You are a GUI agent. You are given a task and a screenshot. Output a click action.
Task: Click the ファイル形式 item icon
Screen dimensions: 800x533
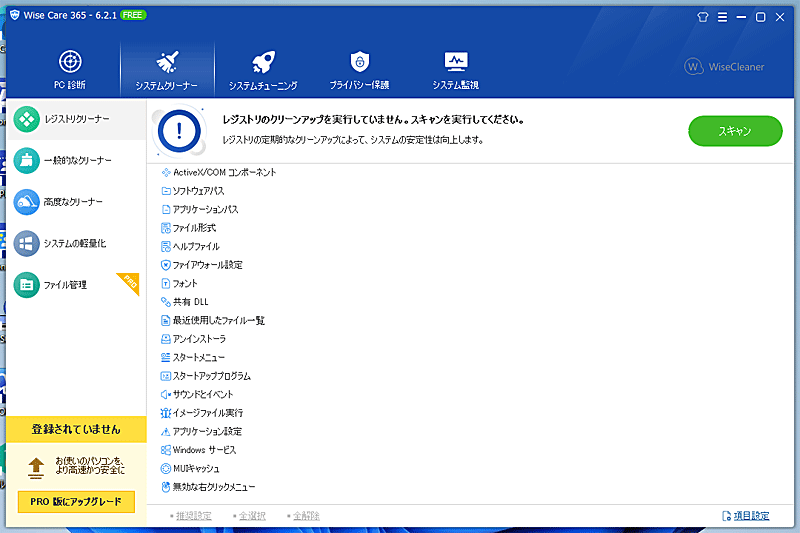(166, 228)
